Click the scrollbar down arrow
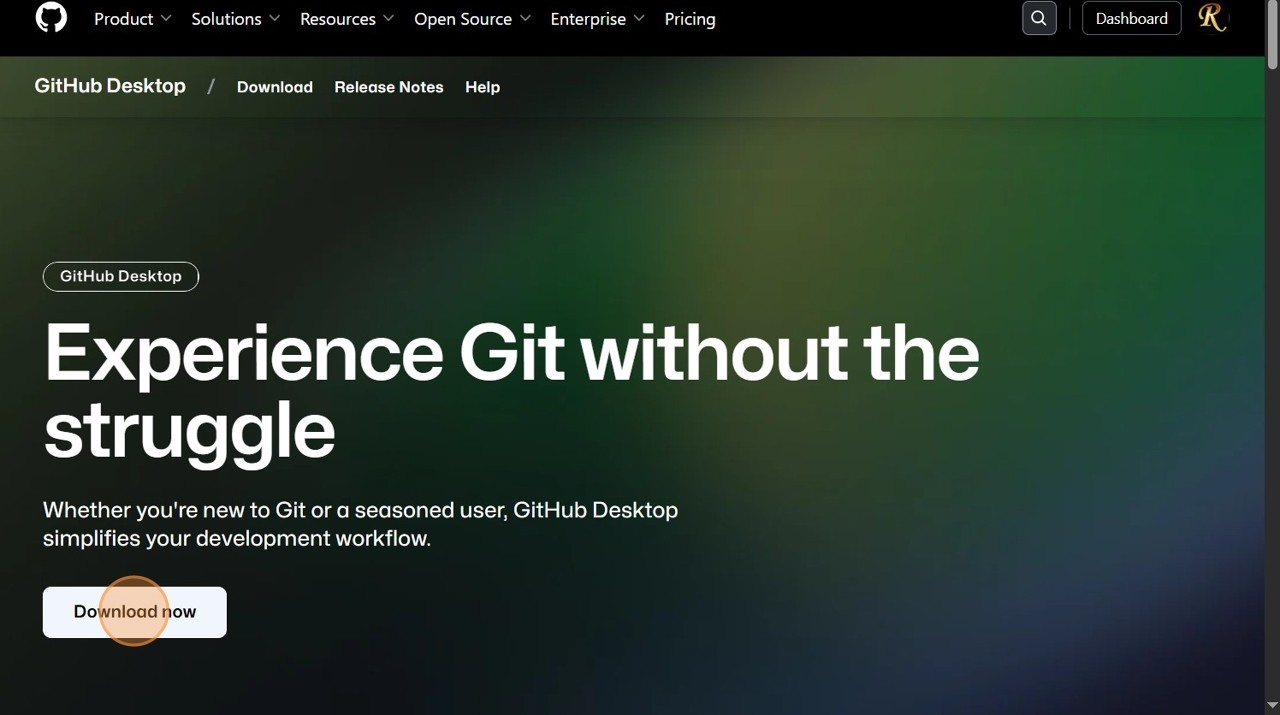Viewport: 1280px width, 715px height. click(x=1272, y=708)
